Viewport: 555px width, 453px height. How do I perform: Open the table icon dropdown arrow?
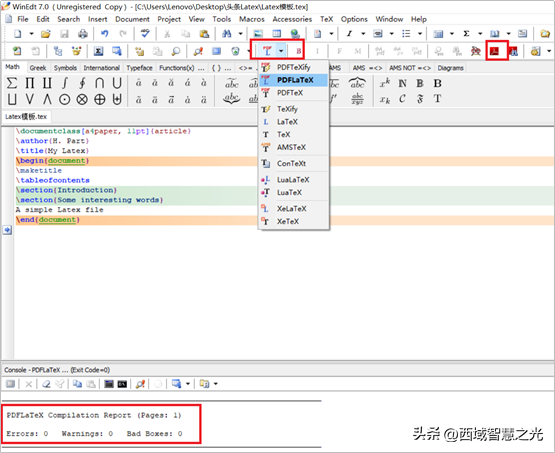tap(452, 34)
